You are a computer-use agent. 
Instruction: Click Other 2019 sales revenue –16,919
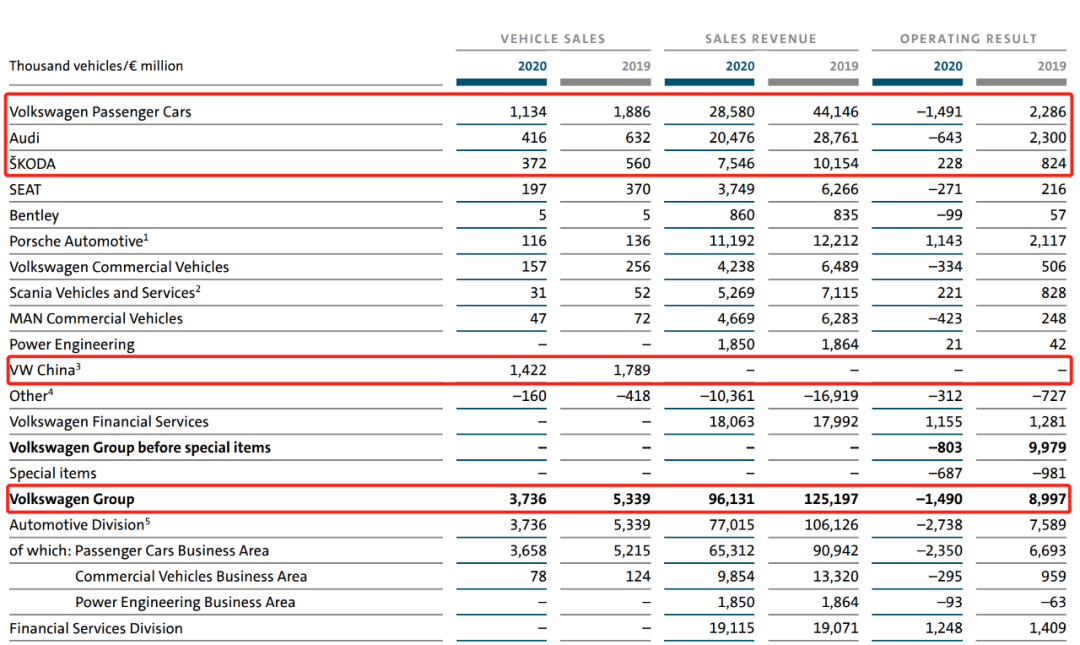click(x=831, y=396)
